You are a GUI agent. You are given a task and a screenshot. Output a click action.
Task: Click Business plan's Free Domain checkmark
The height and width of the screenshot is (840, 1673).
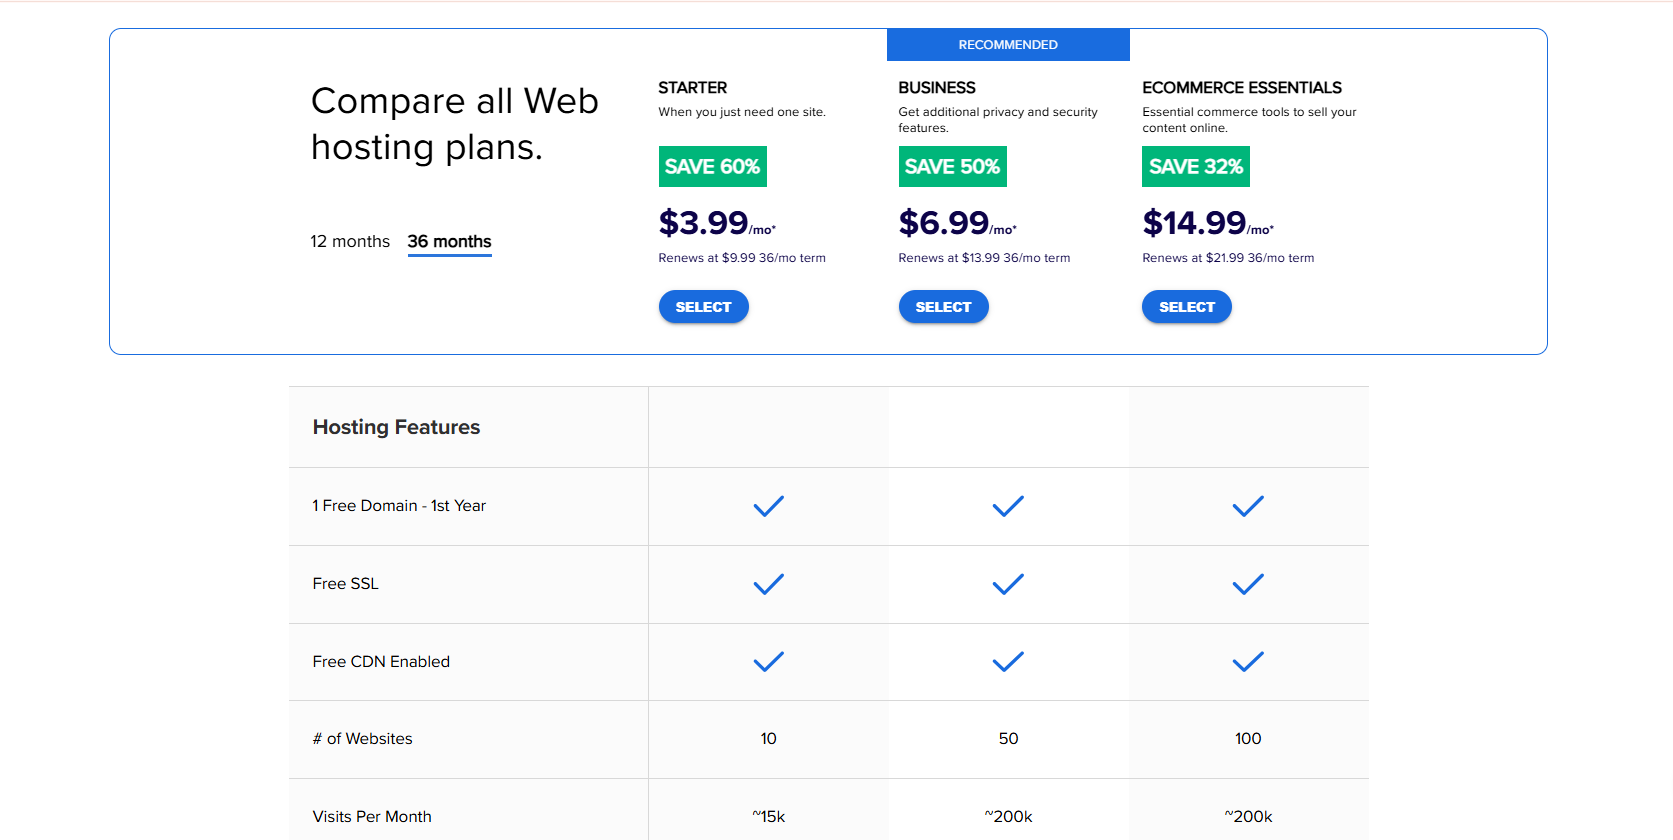coord(1008,506)
